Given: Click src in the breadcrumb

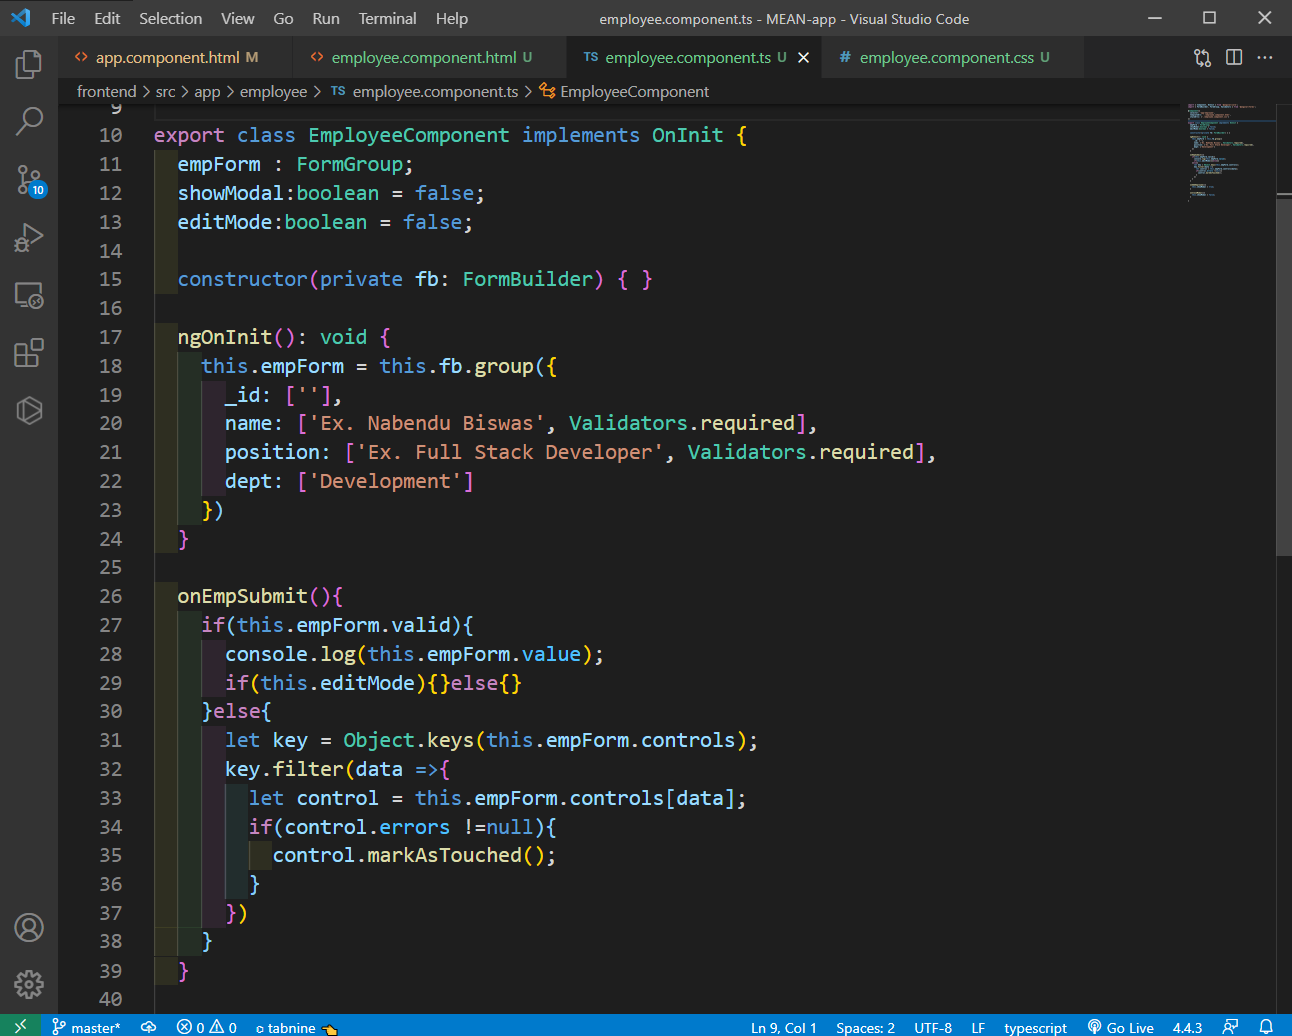Looking at the screenshot, I should tap(165, 91).
